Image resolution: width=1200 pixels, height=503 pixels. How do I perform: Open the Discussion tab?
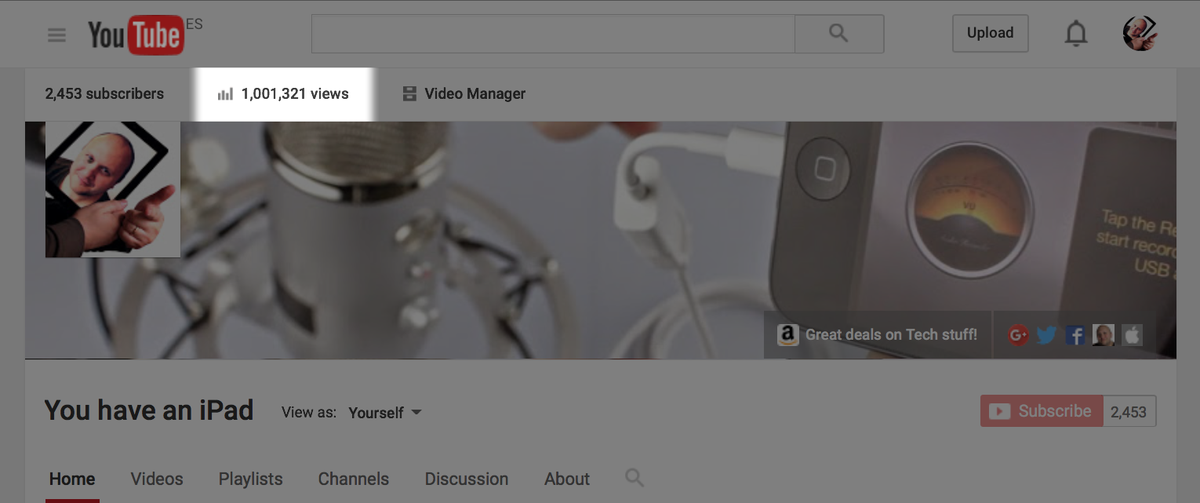pos(466,479)
